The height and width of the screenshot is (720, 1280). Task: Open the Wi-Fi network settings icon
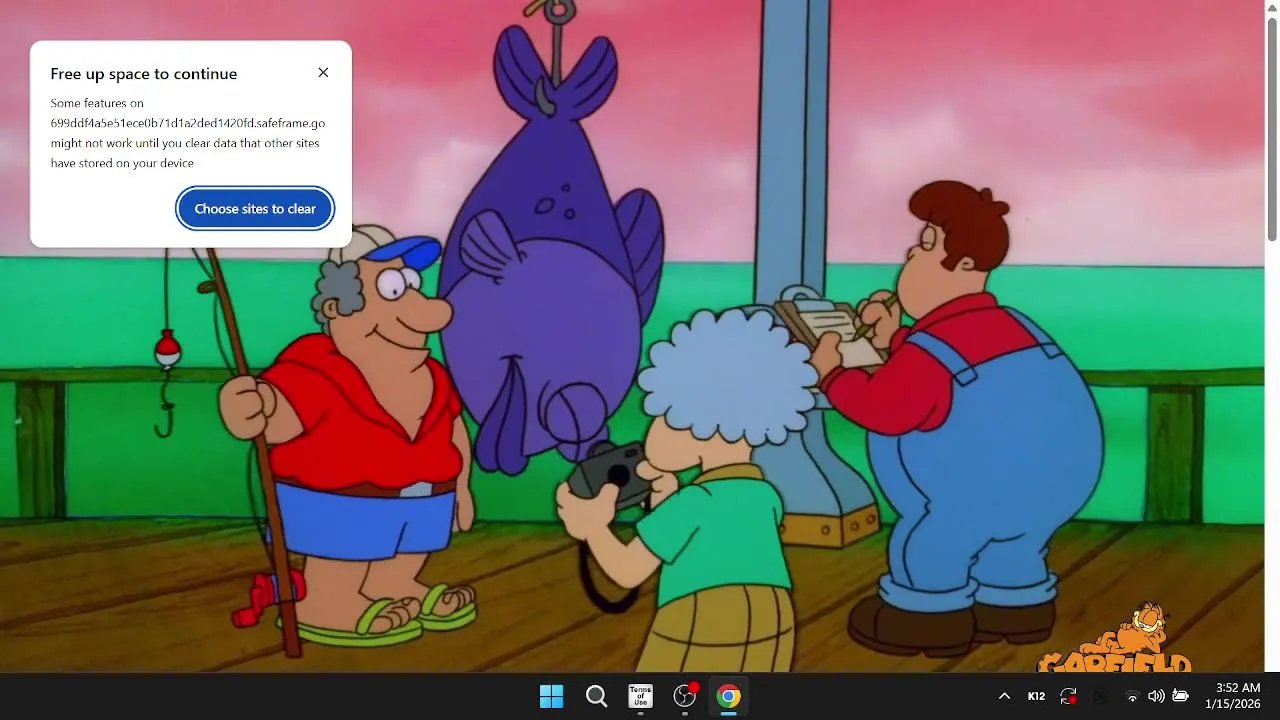click(x=1132, y=696)
